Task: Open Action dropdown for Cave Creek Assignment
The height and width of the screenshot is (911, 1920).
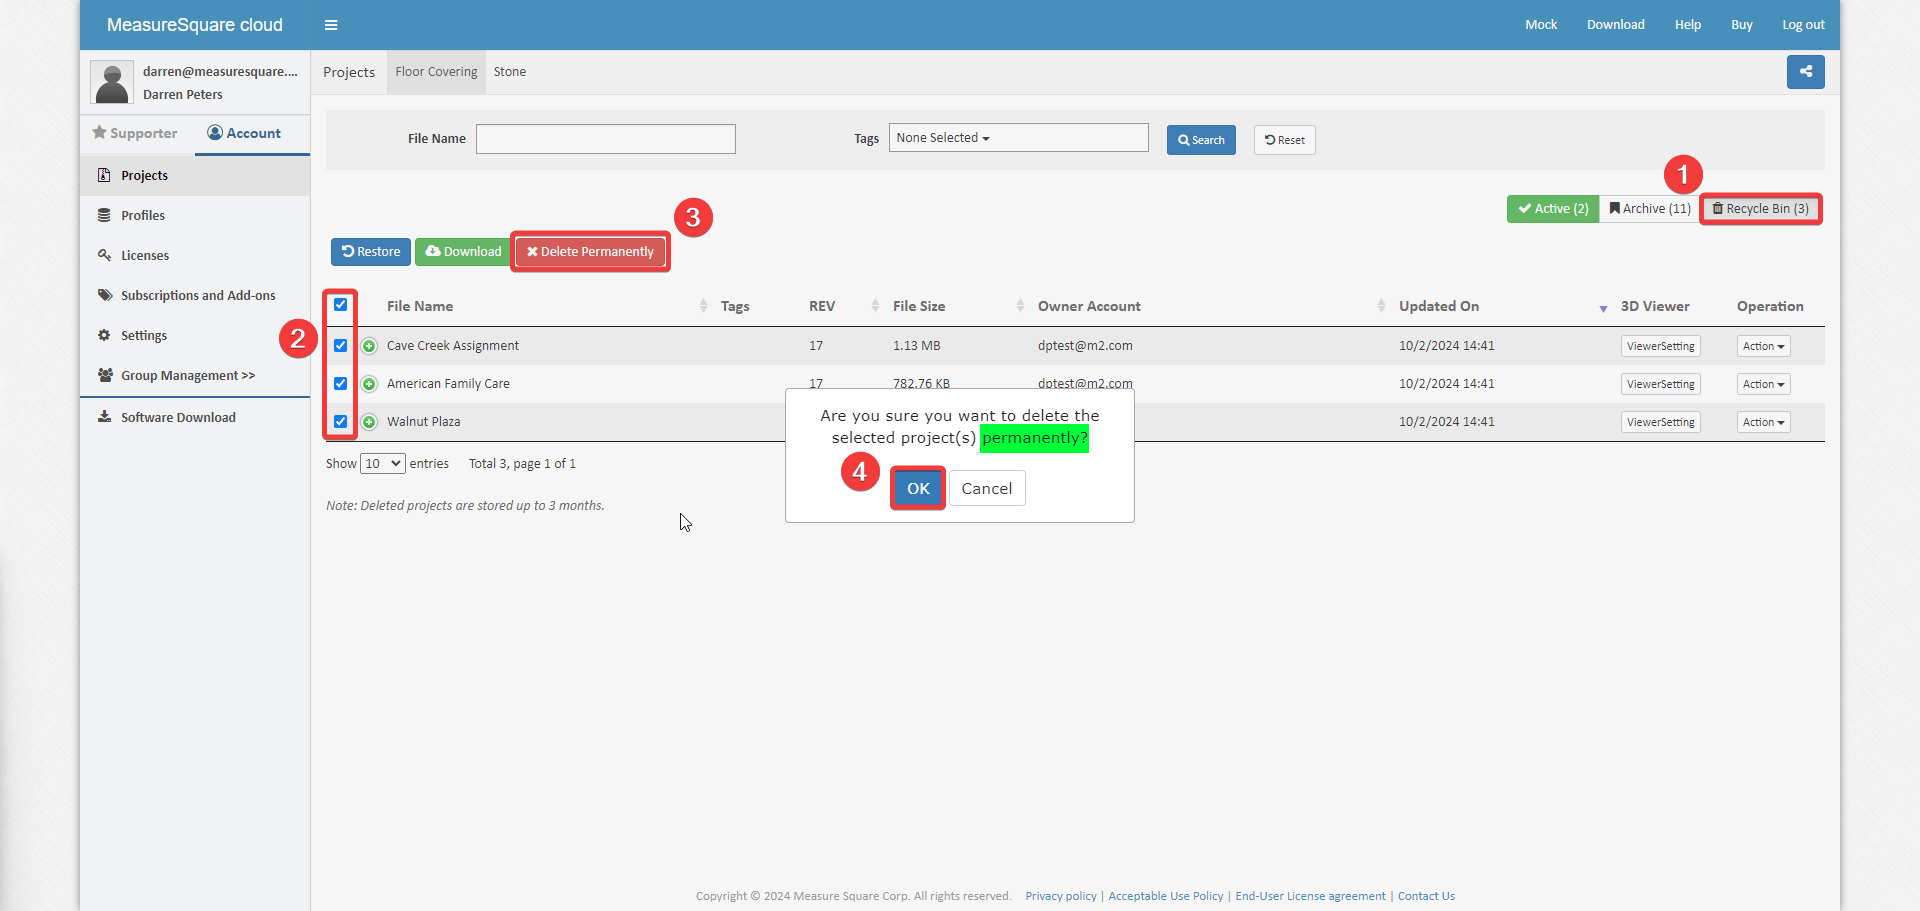Action: click(x=1763, y=346)
